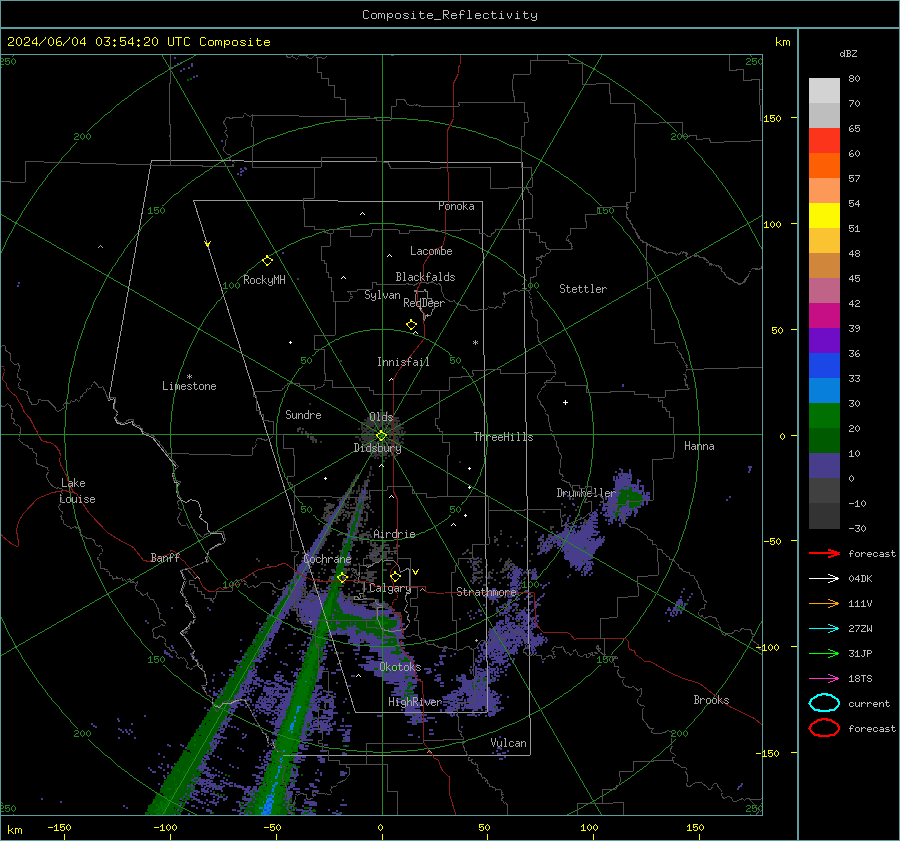Click the Didsbury city label

coord(377,448)
